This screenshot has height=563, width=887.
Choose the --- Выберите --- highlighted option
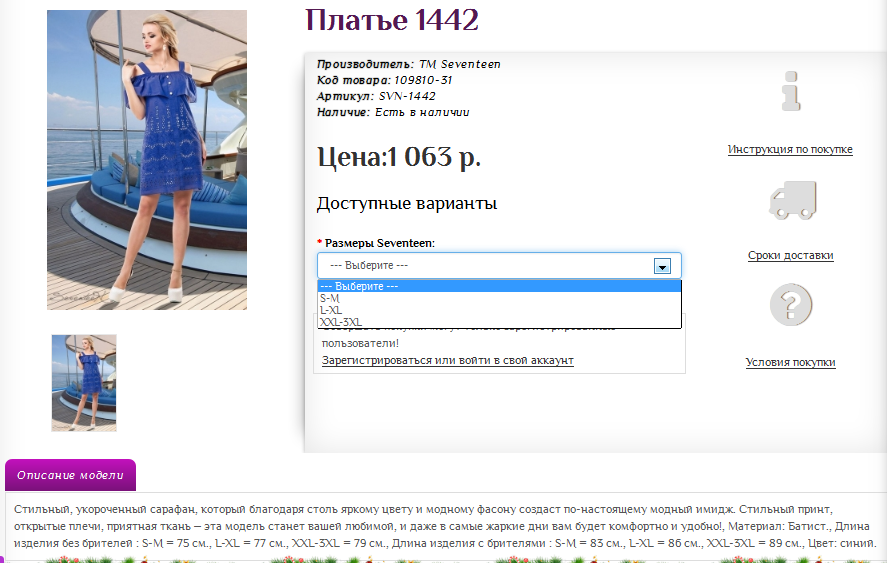[499, 286]
